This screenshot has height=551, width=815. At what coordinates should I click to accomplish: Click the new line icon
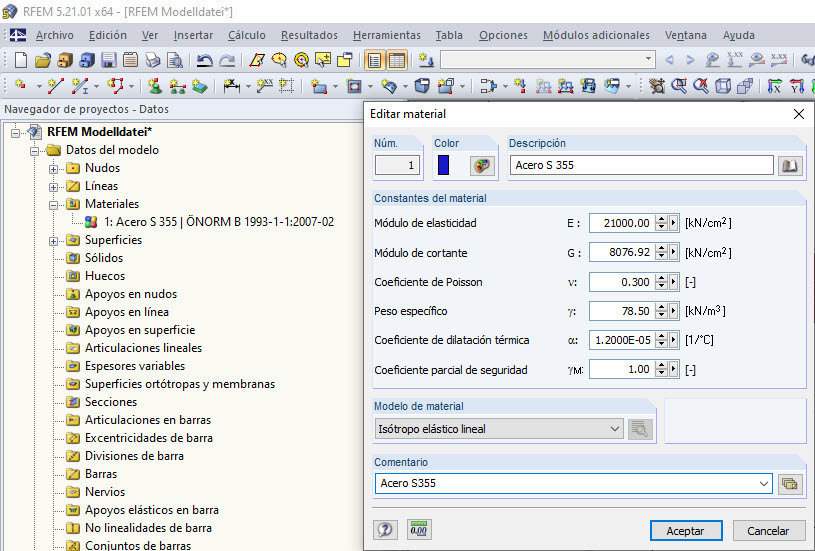point(56,85)
